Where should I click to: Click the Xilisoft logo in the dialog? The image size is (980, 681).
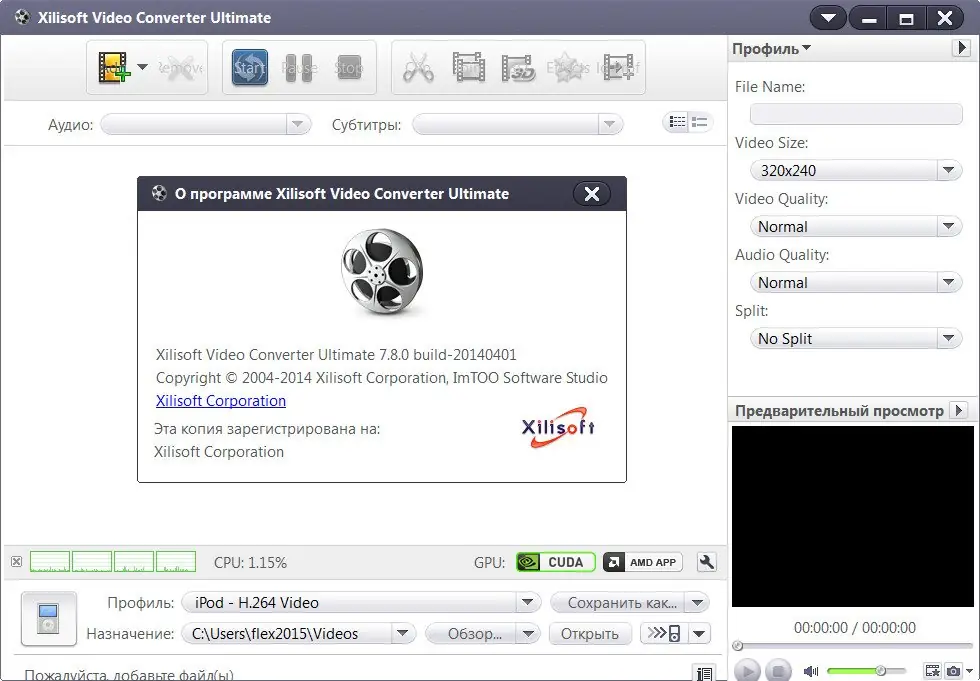558,427
